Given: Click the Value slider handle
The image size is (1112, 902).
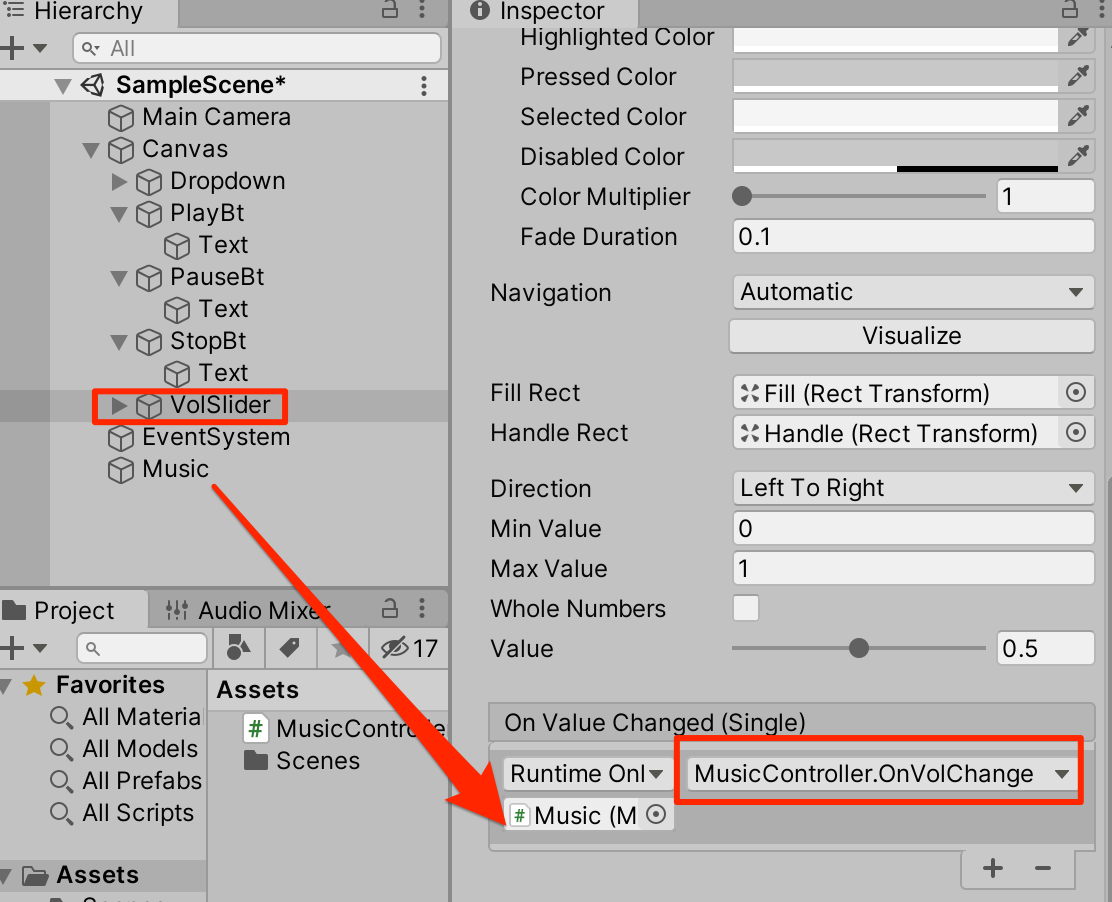Looking at the screenshot, I should [x=858, y=648].
